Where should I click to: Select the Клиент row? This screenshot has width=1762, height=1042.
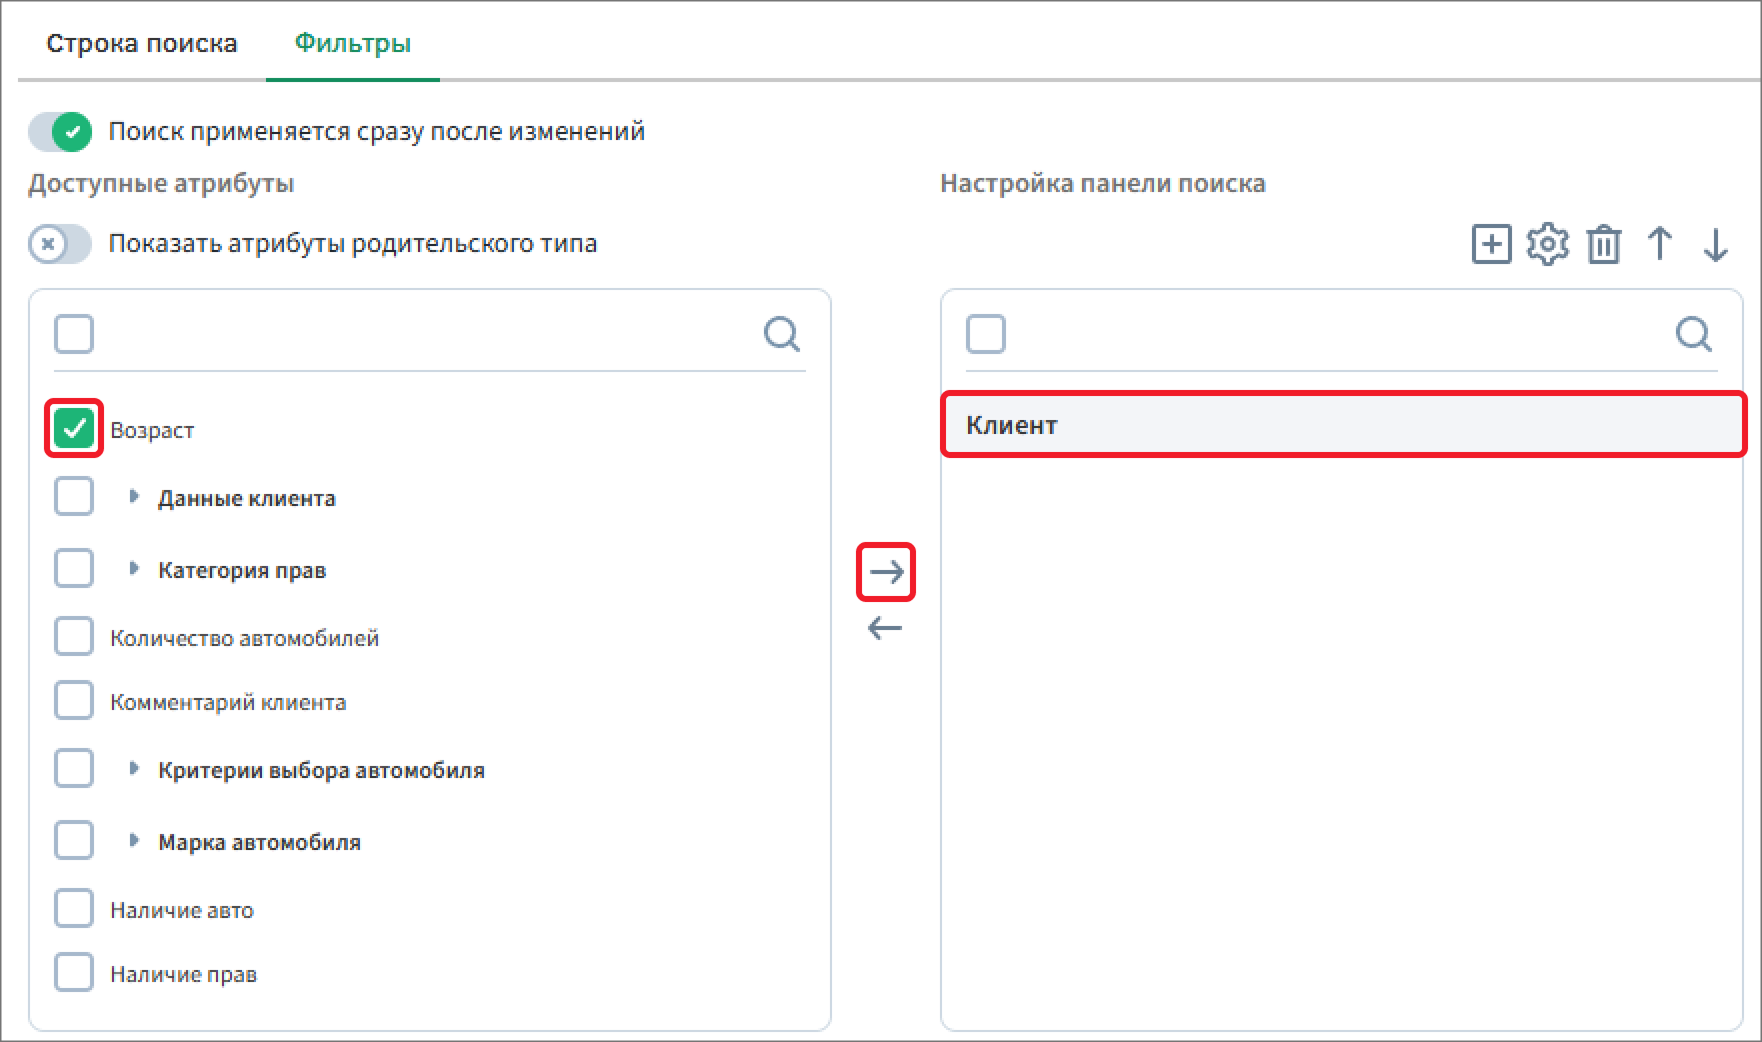[x=1342, y=425]
